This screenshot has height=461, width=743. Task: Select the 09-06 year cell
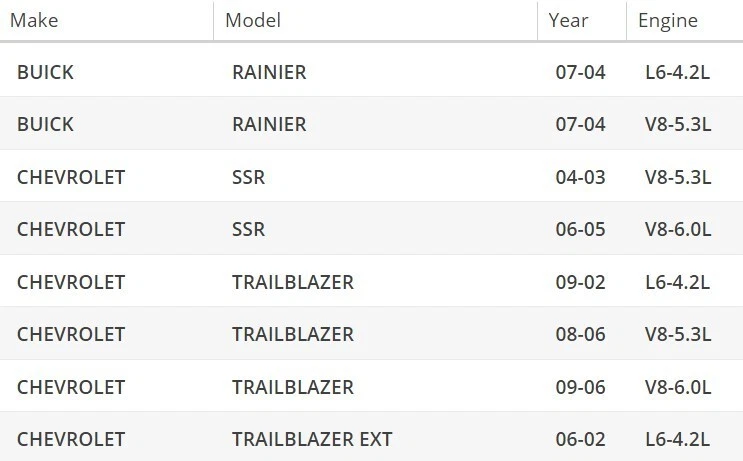[x=581, y=386]
